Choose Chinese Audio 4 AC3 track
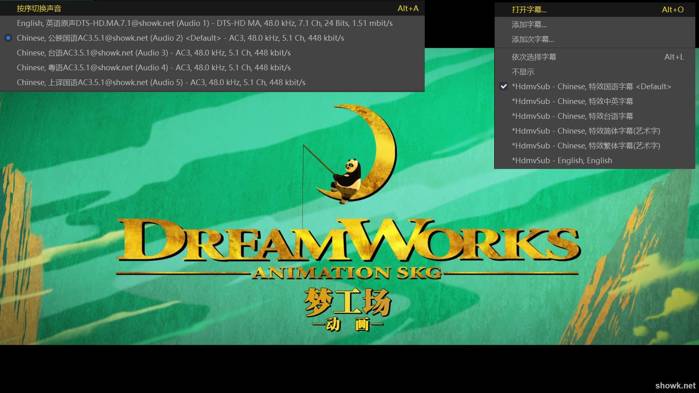 212,68
